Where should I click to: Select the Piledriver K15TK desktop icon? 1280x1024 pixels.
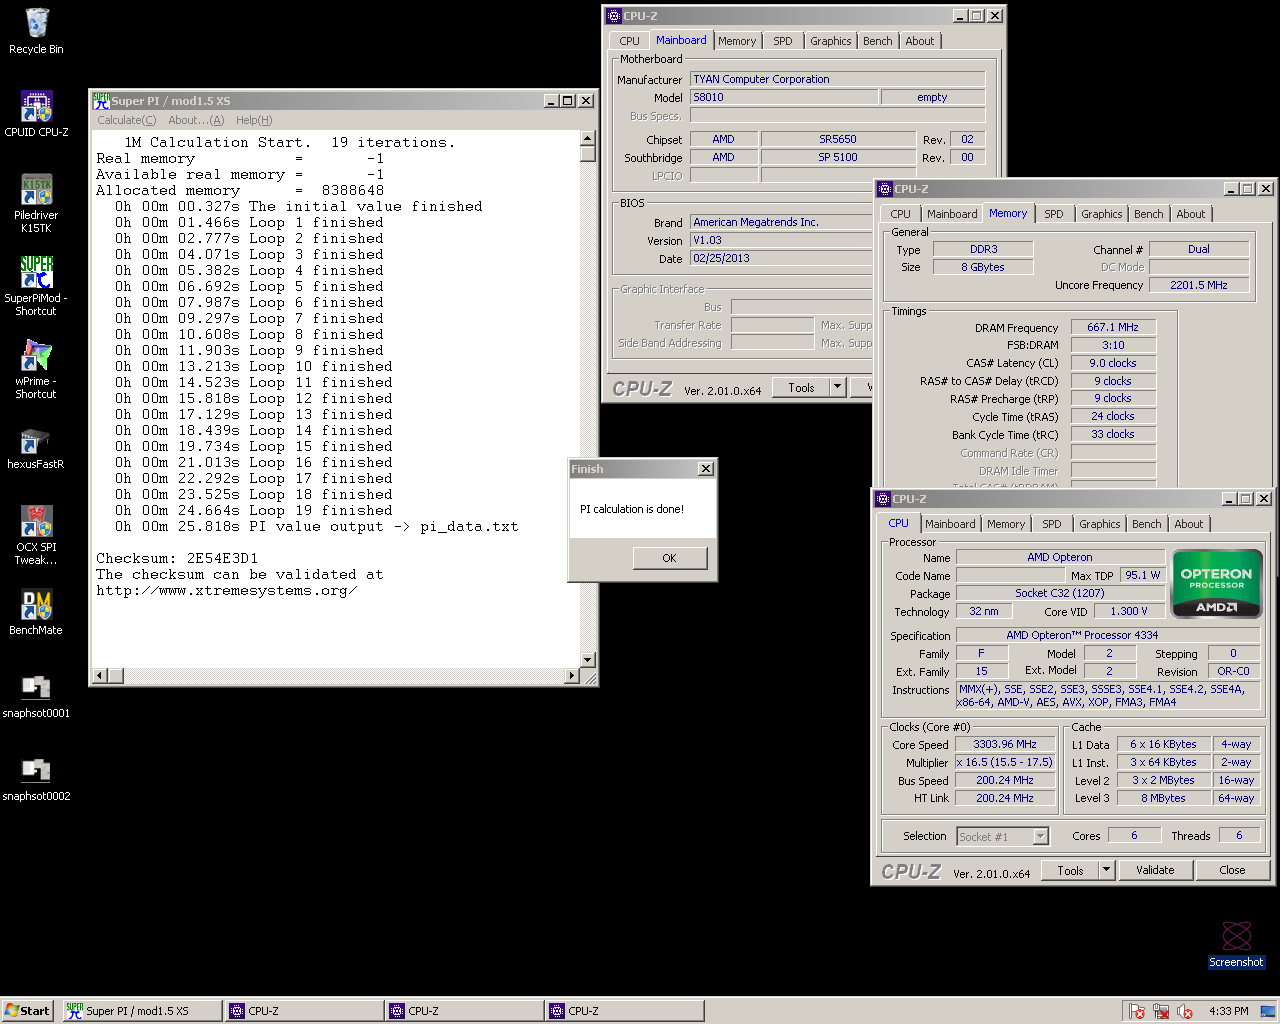point(36,203)
